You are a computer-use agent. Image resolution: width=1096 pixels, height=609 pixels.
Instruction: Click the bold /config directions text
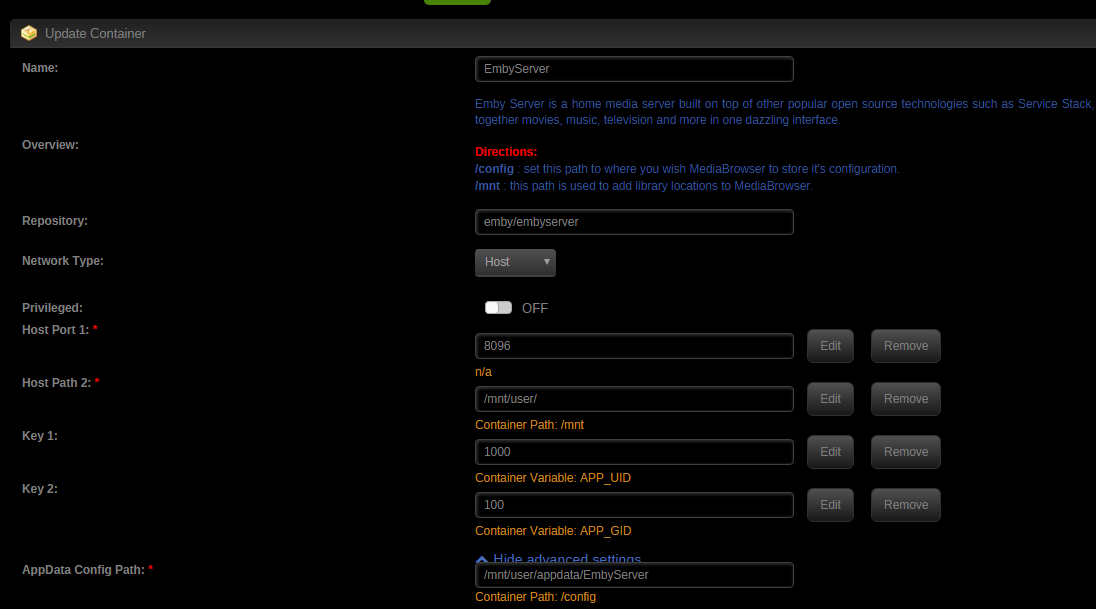(x=494, y=169)
